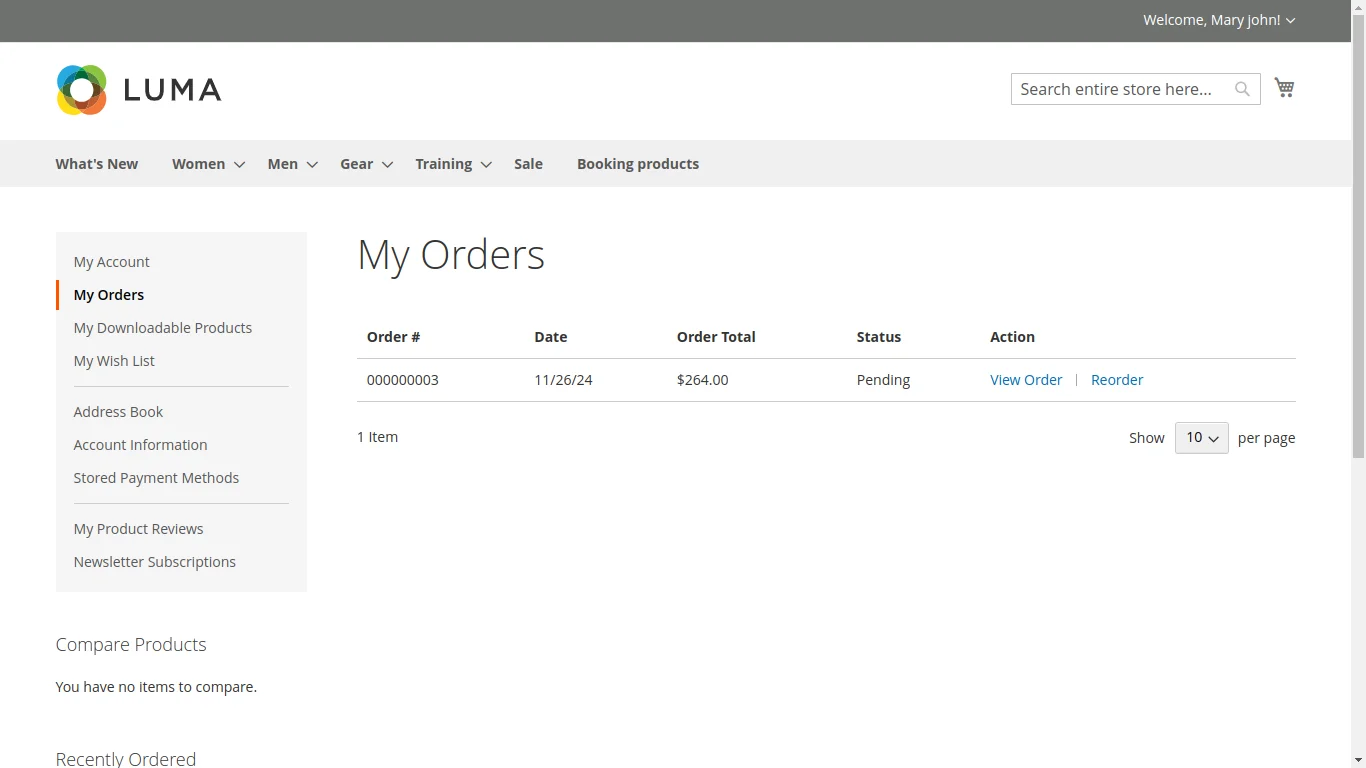Open the shopping cart icon
1366x768 pixels.
[x=1284, y=87]
